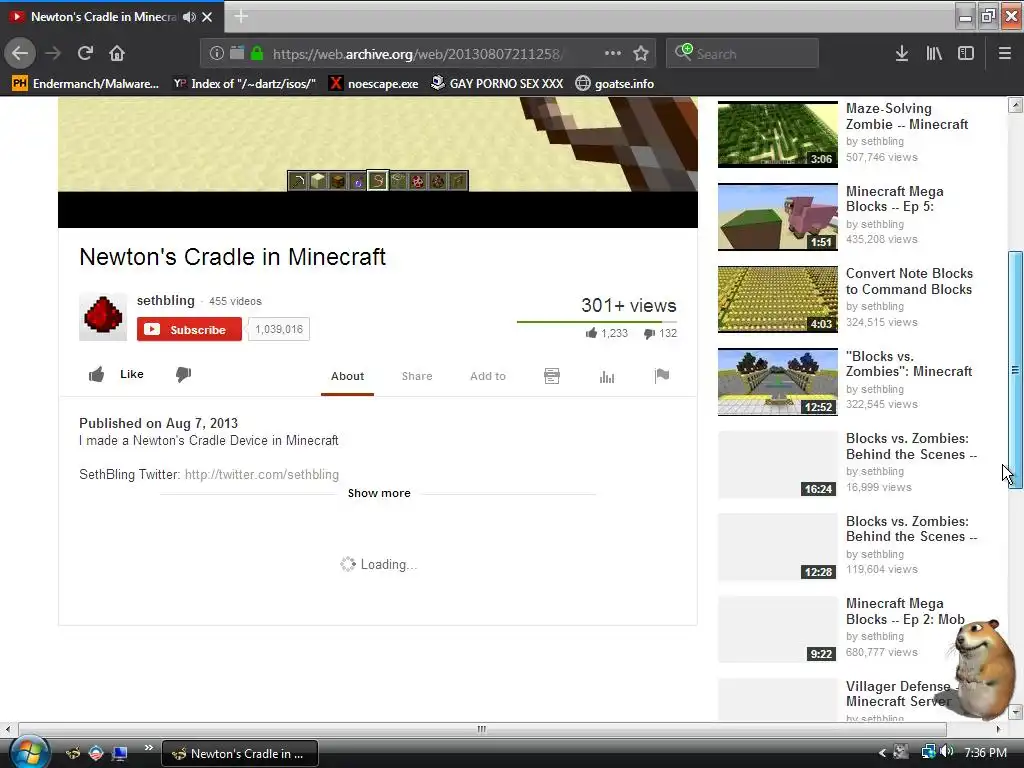
Task: Open the Downloads arrow icon
Action: click(x=902, y=54)
